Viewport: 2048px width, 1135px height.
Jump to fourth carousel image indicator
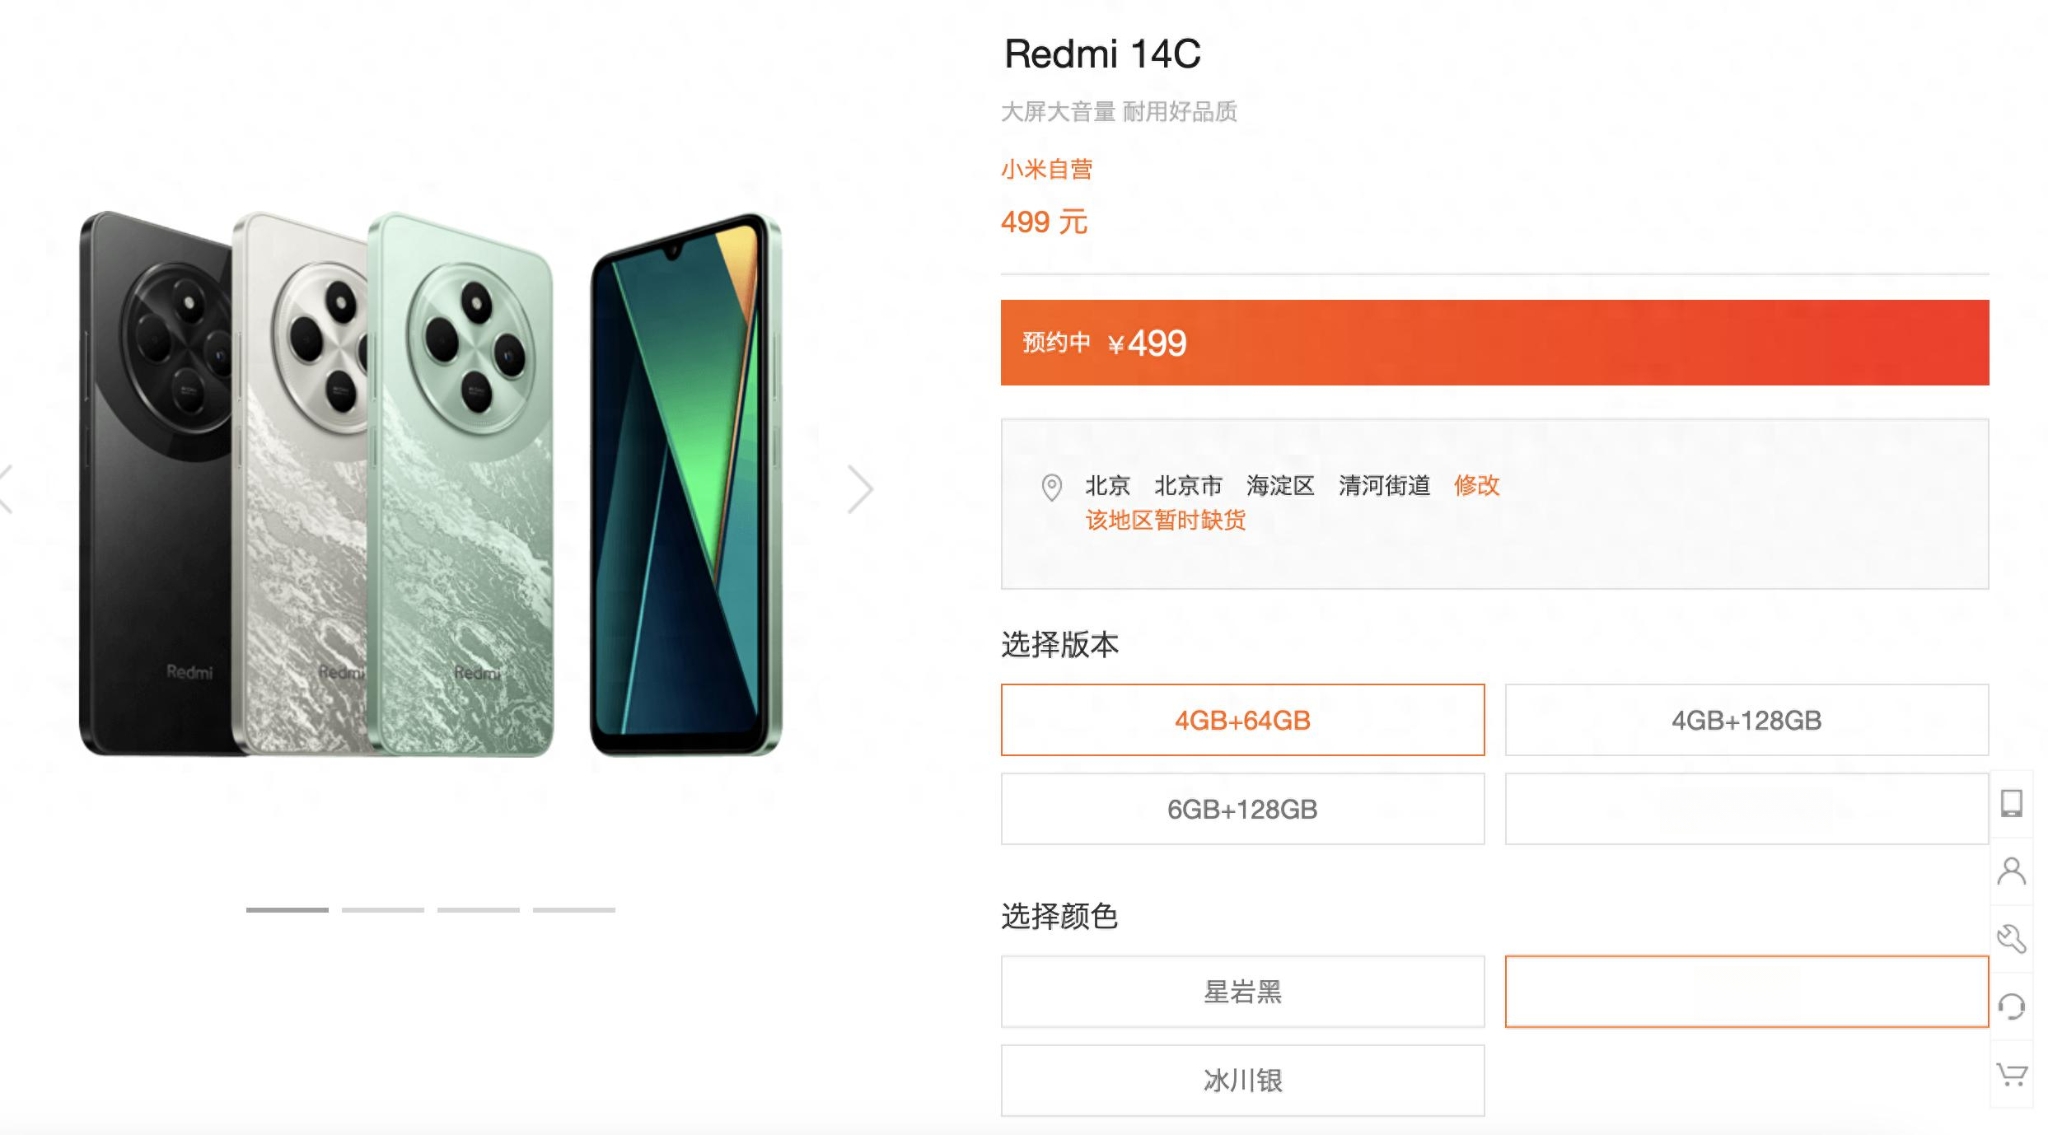click(574, 910)
